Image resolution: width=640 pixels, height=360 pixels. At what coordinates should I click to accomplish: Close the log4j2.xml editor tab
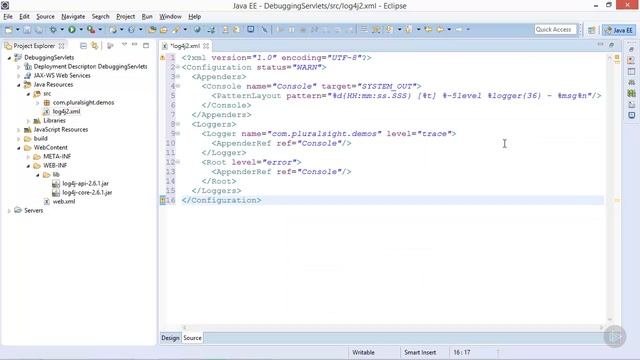coord(206,46)
